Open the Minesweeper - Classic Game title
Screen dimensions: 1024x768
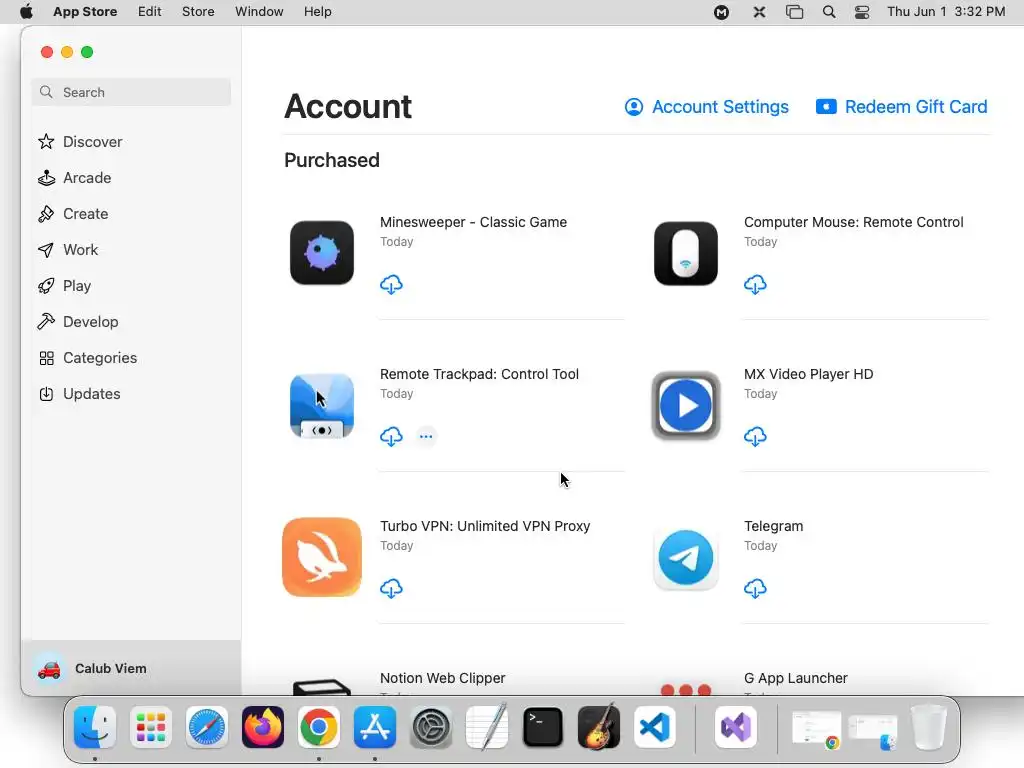473,222
